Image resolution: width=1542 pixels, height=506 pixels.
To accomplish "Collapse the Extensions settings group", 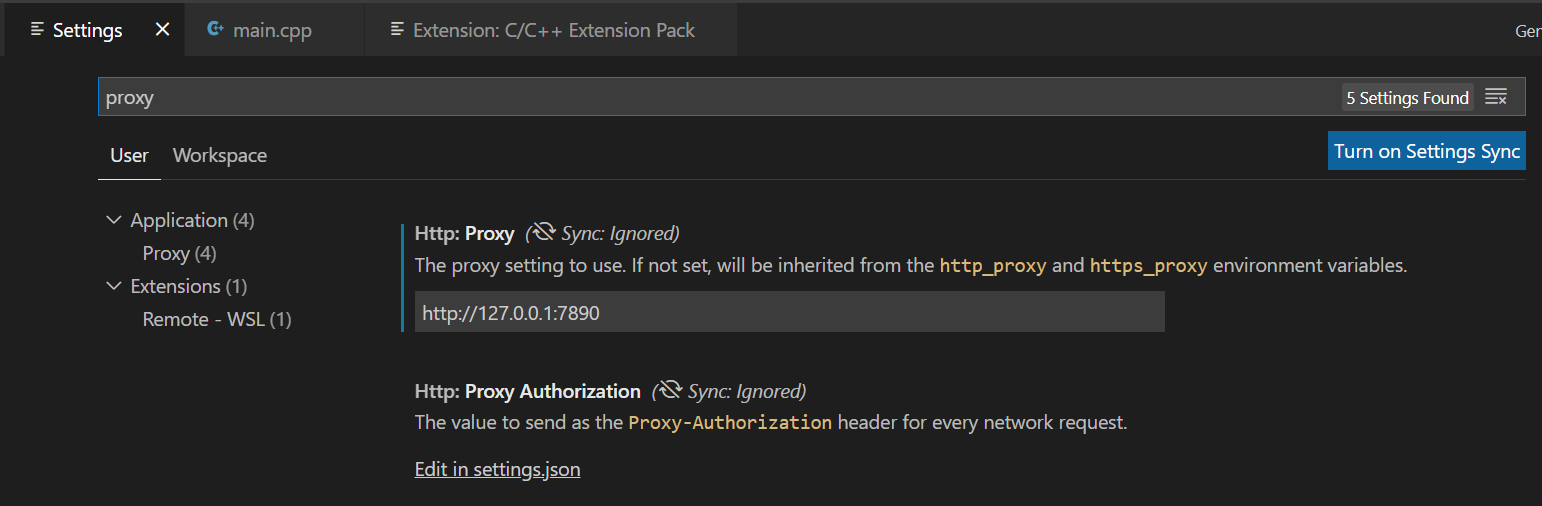I will point(113,286).
